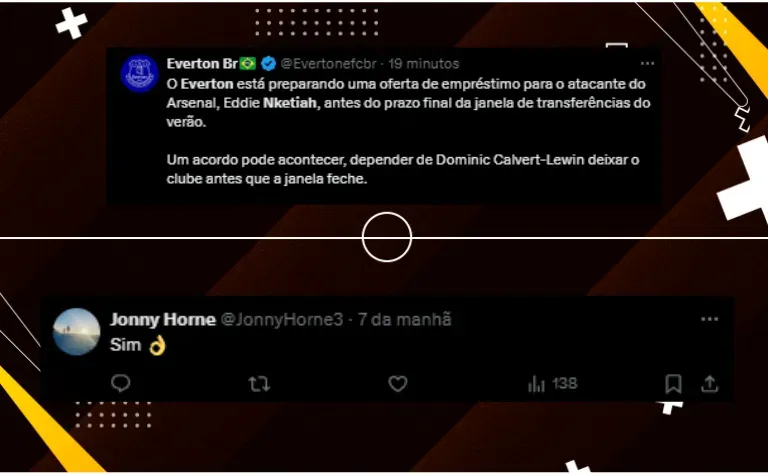Click the bold 'Everton' word in the tweet text
Image resolution: width=768 pixels, height=474 pixels.
tap(207, 84)
